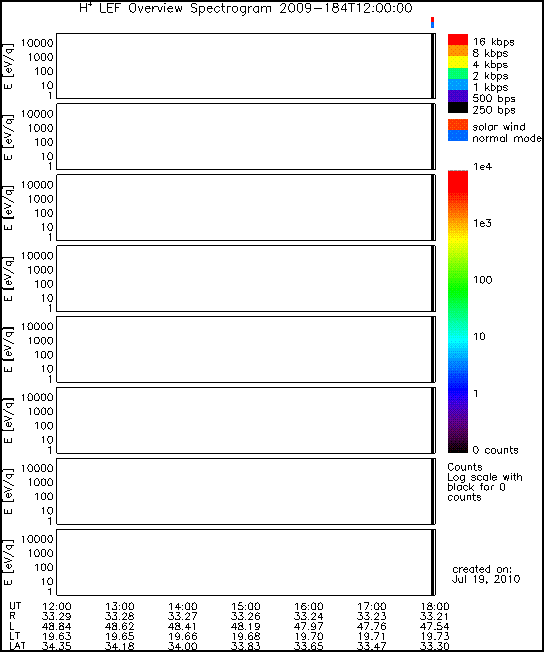Click the 'created on: Jul 19, 2010' text
Screen dimensions: 544x652
(486, 574)
